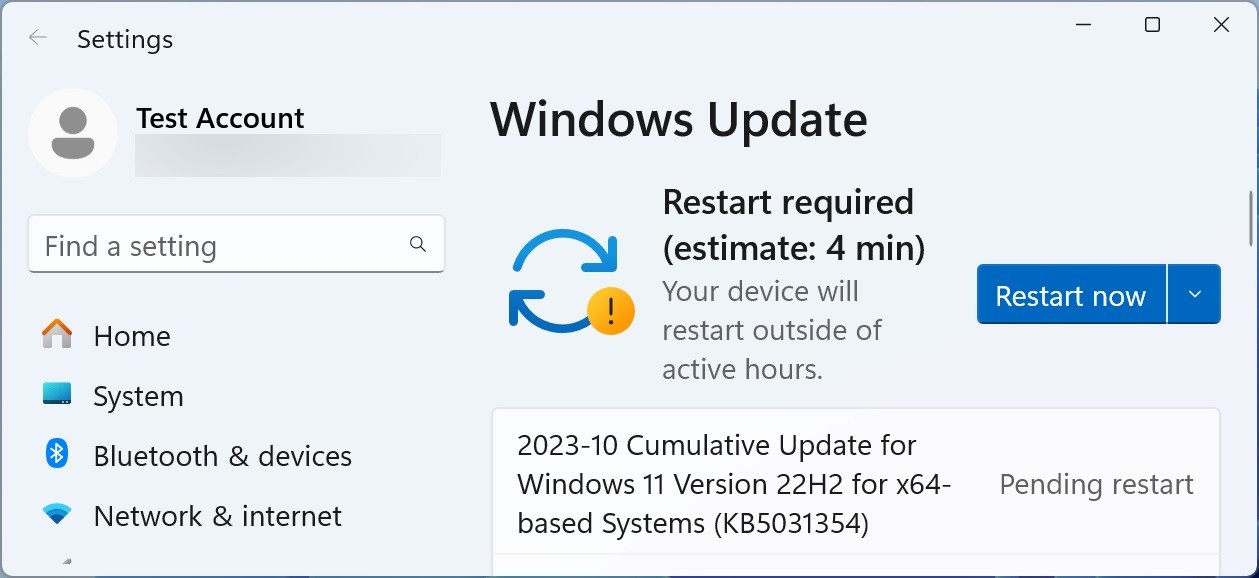Viewport: 1259px width, 578px height.
Task: Click the Test Account profile avatar
Action: pyautogui.click(x=73, y=132)
